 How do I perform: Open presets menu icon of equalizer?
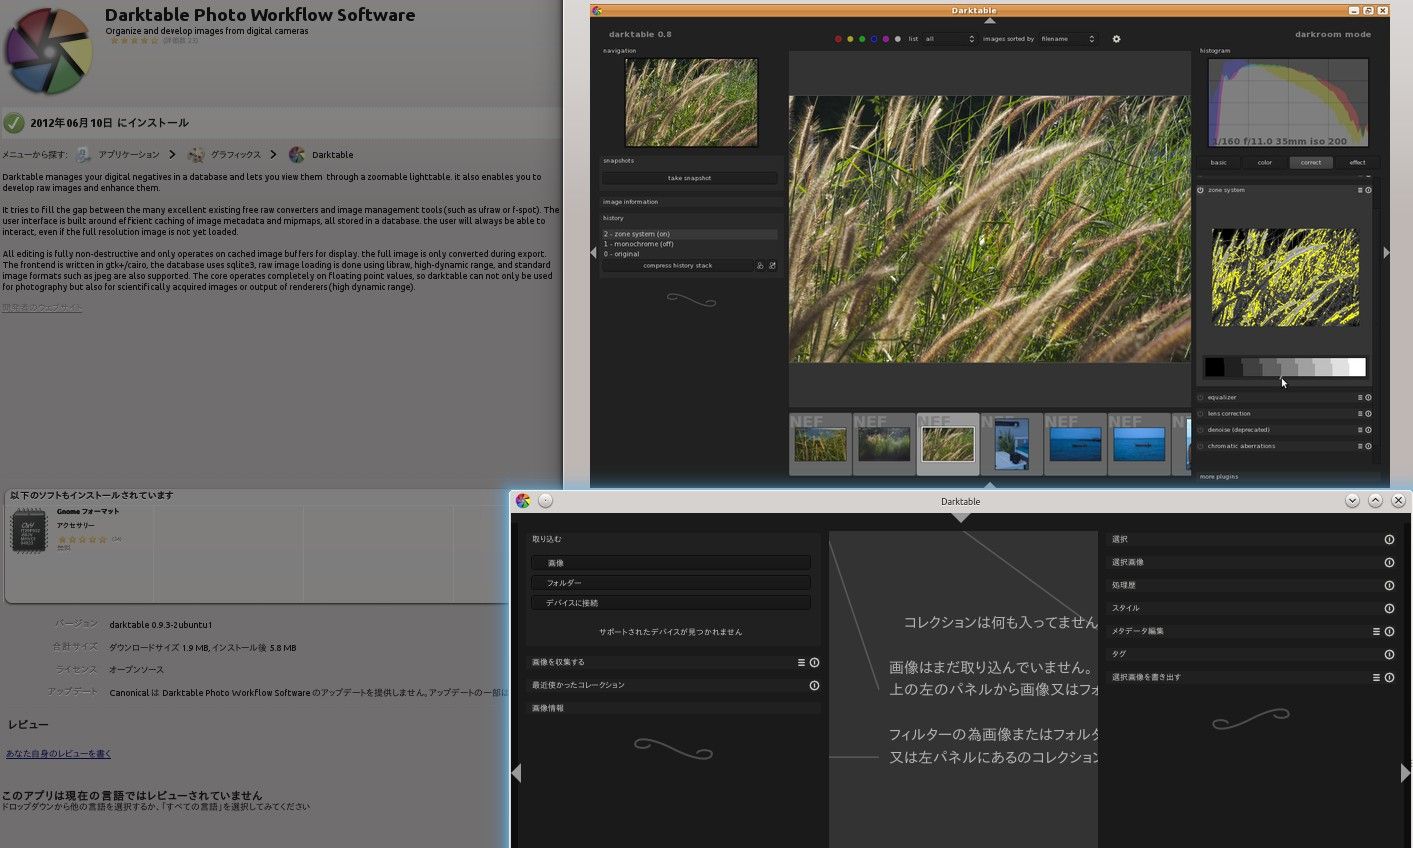tap(1360, 397)
